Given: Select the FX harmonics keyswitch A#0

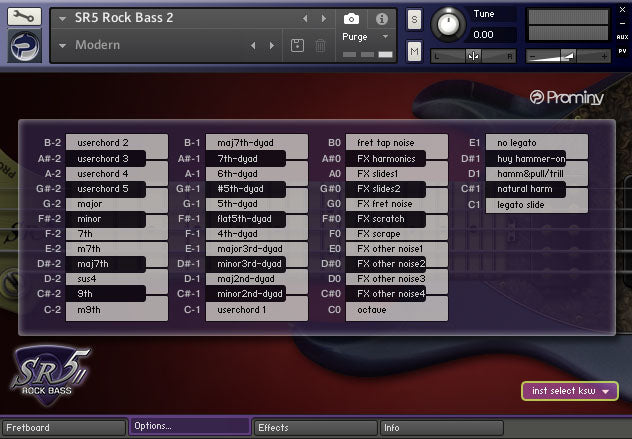Looking at the screenshot, I should coord(385,158).
